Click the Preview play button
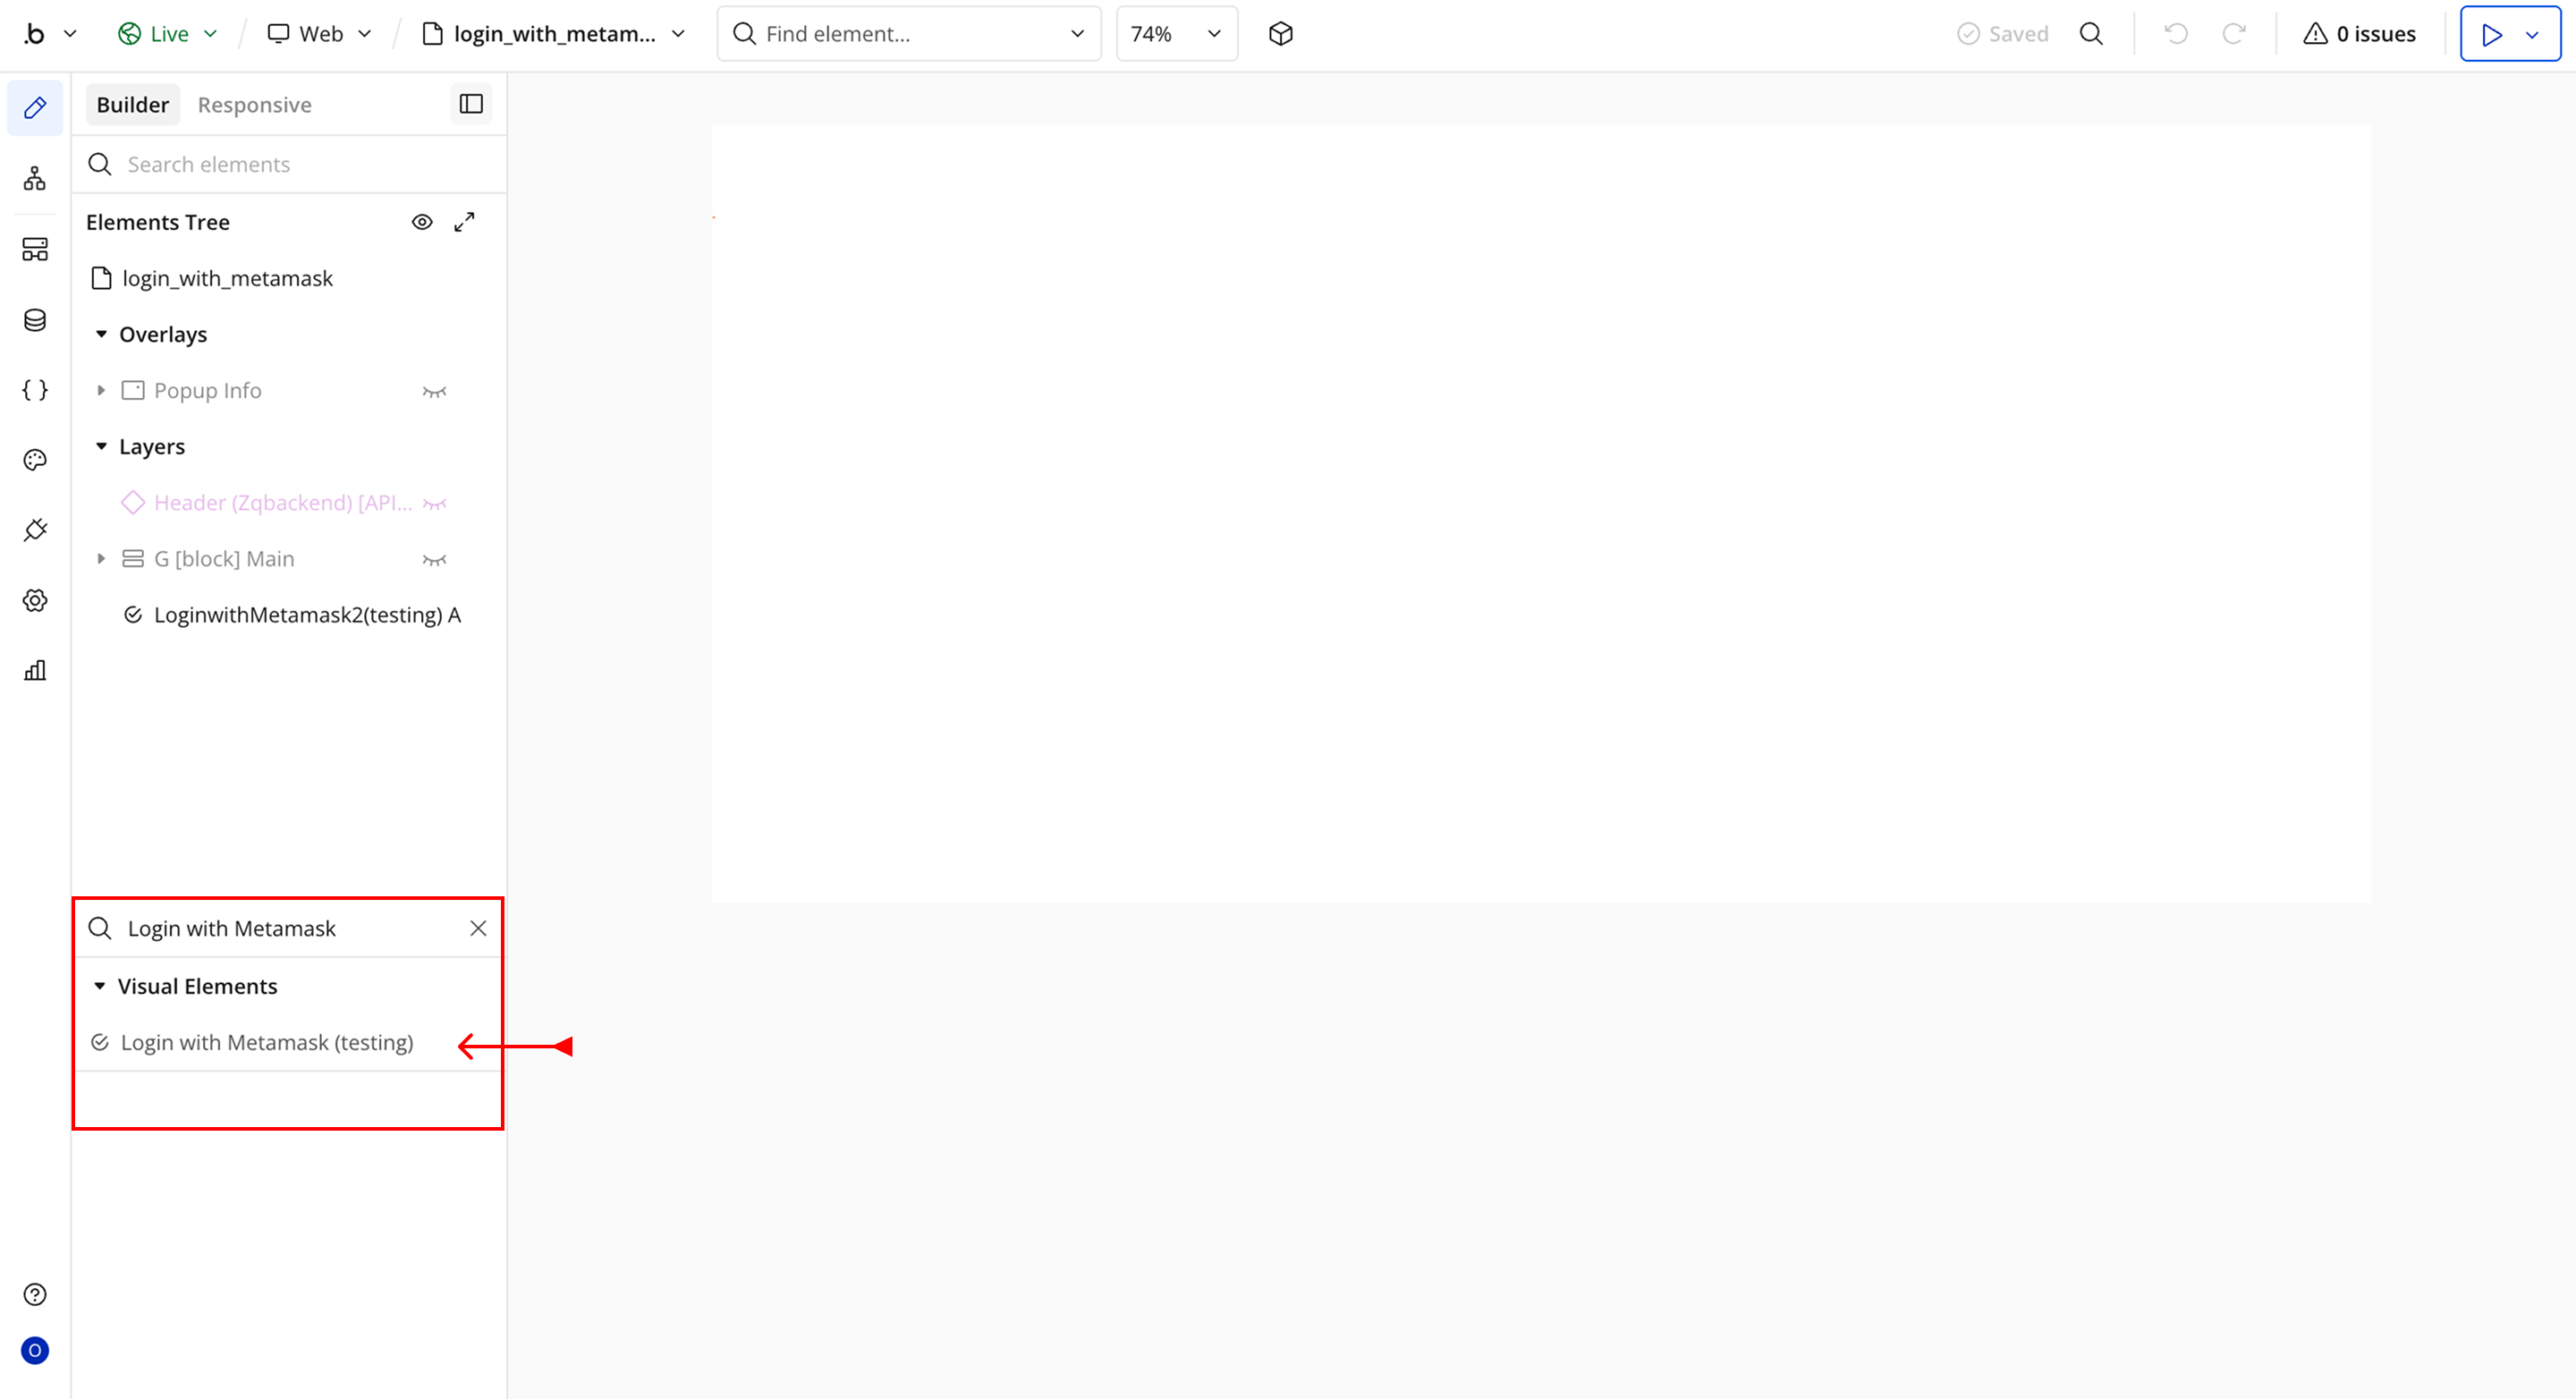 (x=2491, y=34)
